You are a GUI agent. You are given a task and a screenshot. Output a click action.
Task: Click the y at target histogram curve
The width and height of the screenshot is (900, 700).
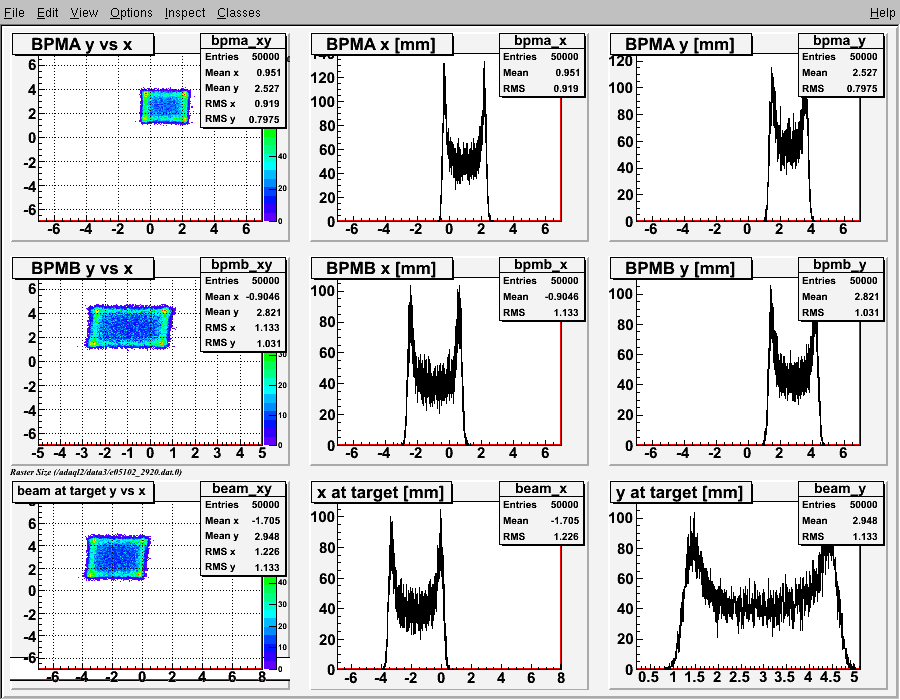click(762, 608)
